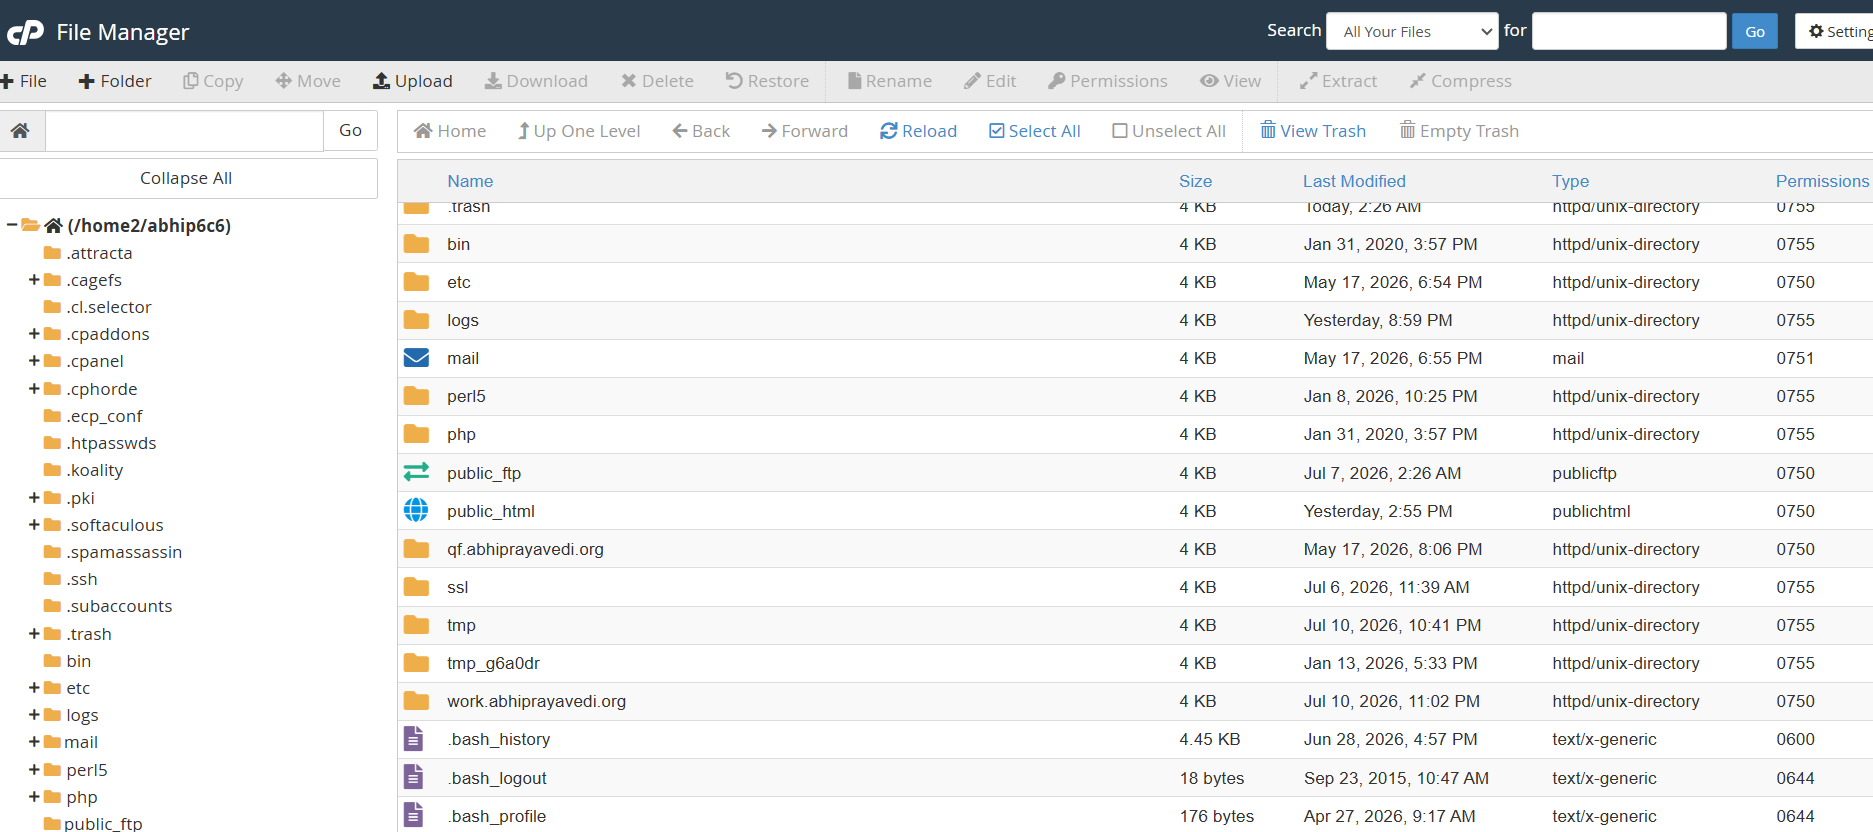
Task: Click the Extract toolbar button
Action: click(1338, 81)
